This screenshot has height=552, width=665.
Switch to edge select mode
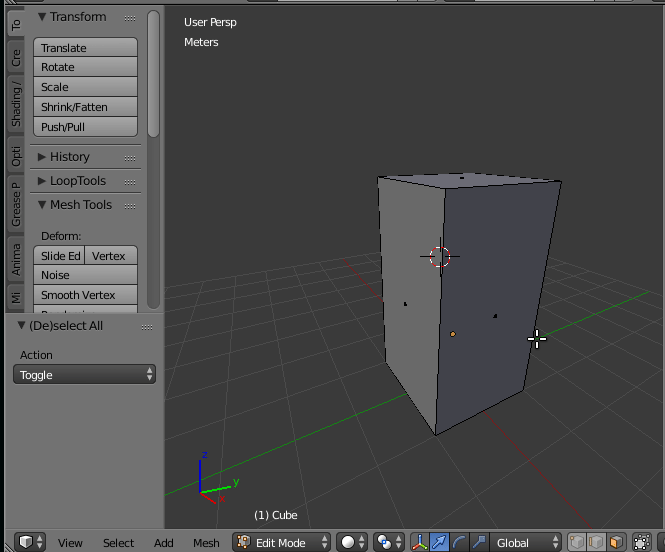(596, 542)
